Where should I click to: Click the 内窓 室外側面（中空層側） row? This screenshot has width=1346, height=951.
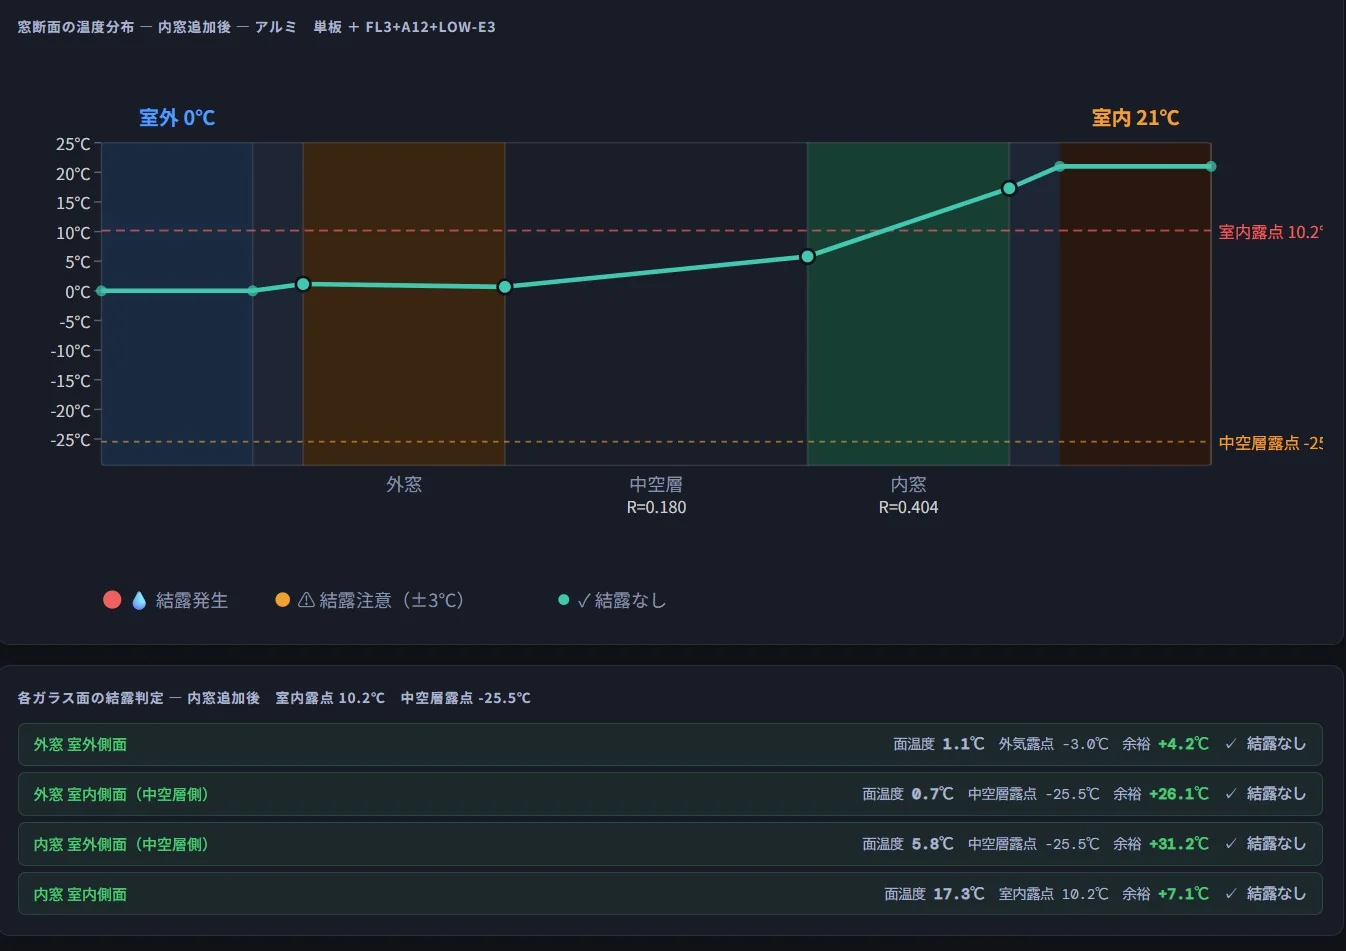click(670, 844)
